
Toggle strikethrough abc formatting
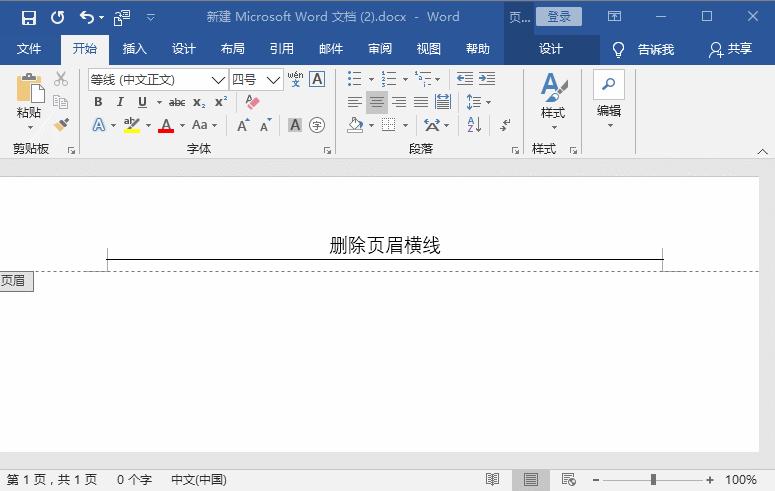click(177, 102)
